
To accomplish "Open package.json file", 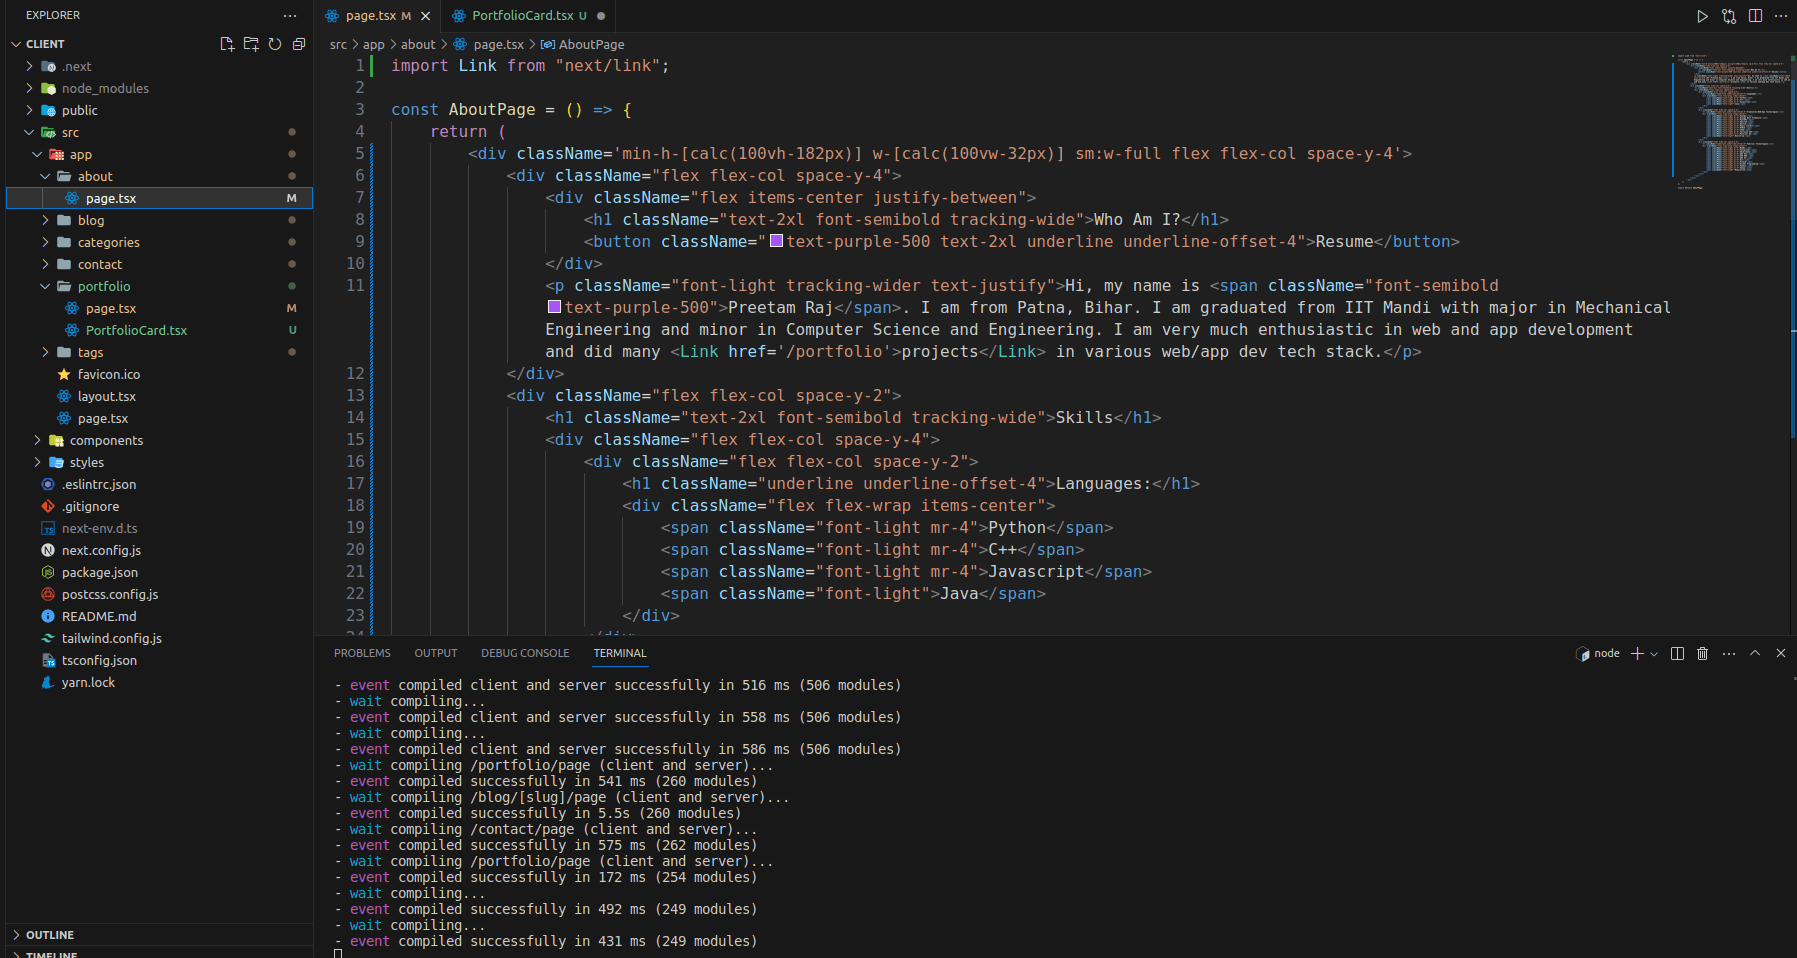I will (99, 572).
